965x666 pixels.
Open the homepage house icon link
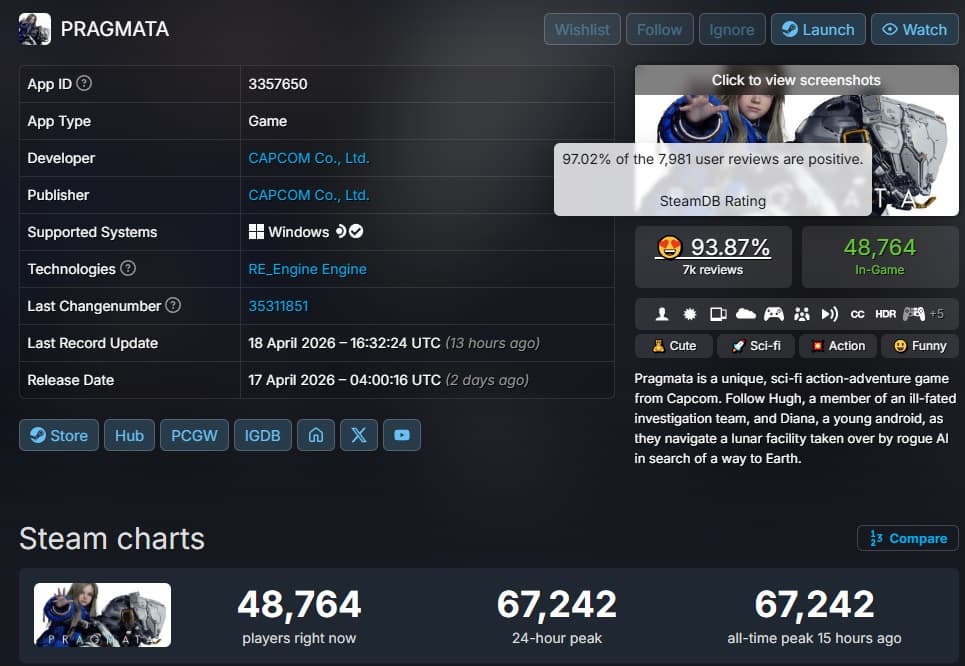click(316, 435)
